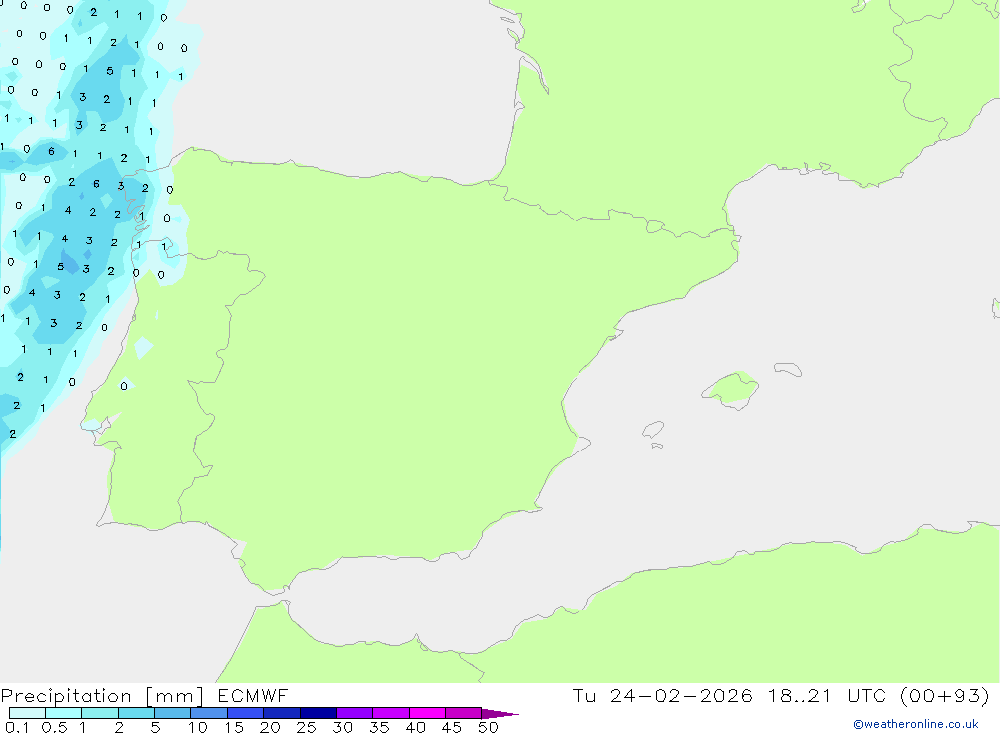Click the '25' legend value label

click(306, 727)
